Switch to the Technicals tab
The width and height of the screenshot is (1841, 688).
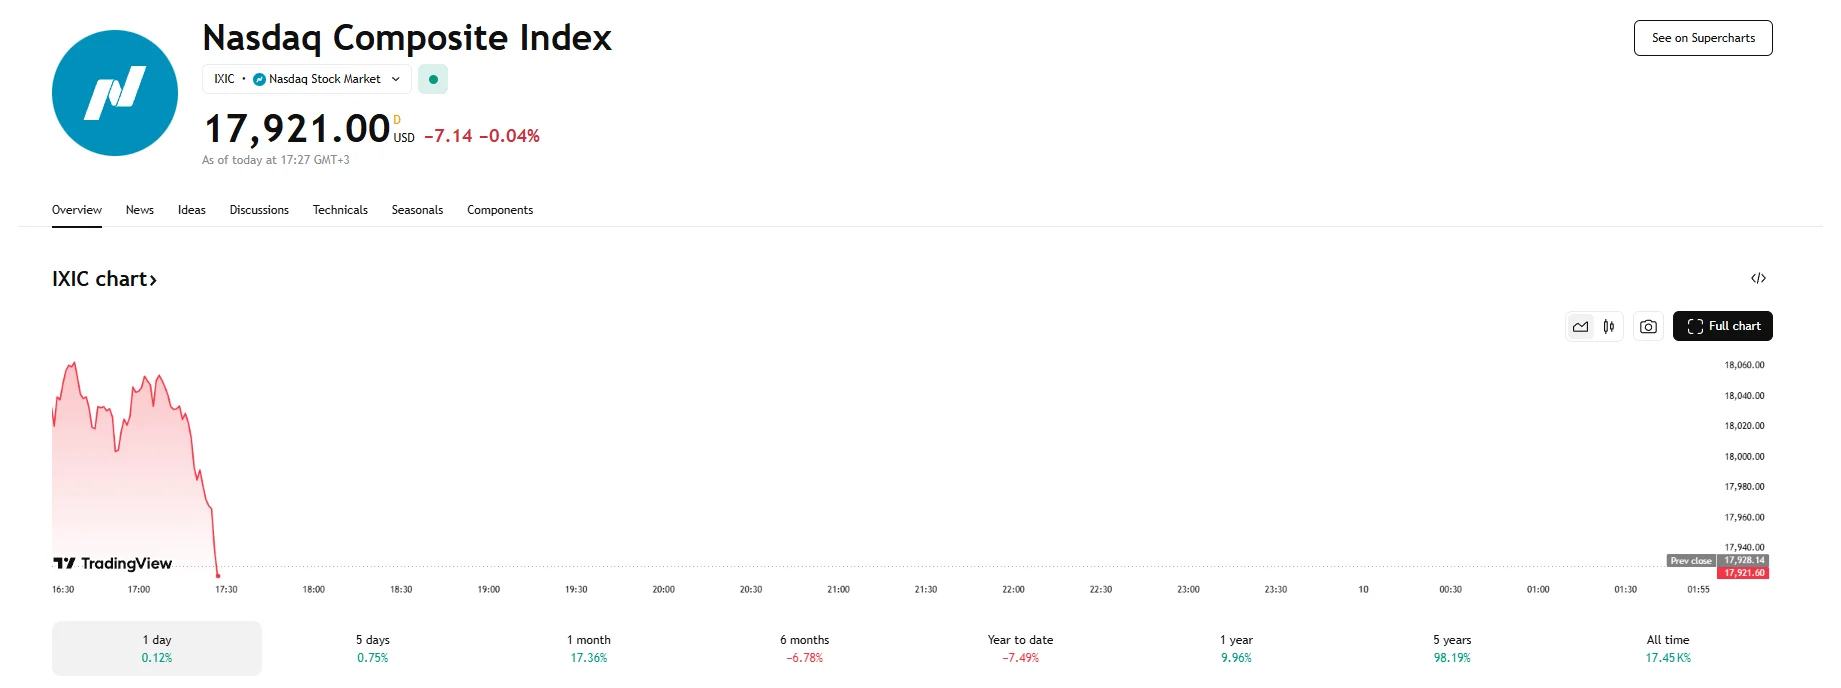coord(340,210)
